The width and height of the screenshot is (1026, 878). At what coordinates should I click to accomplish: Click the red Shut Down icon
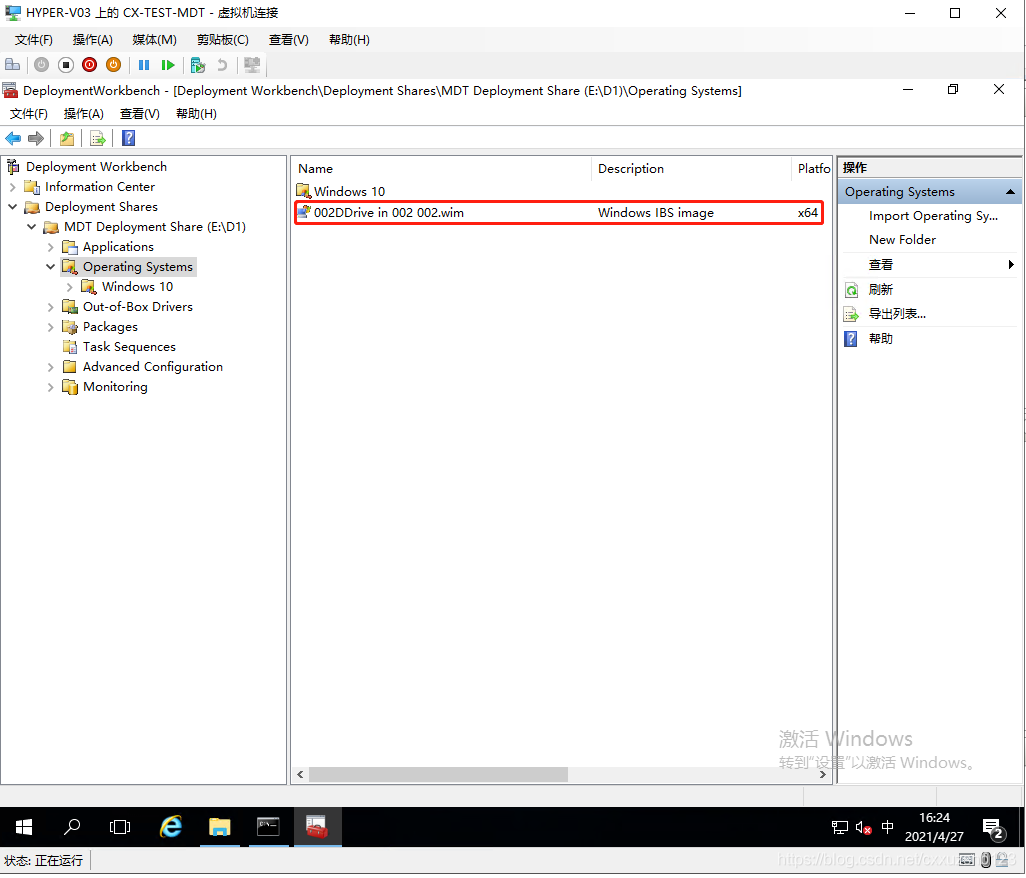coord(90,65)
